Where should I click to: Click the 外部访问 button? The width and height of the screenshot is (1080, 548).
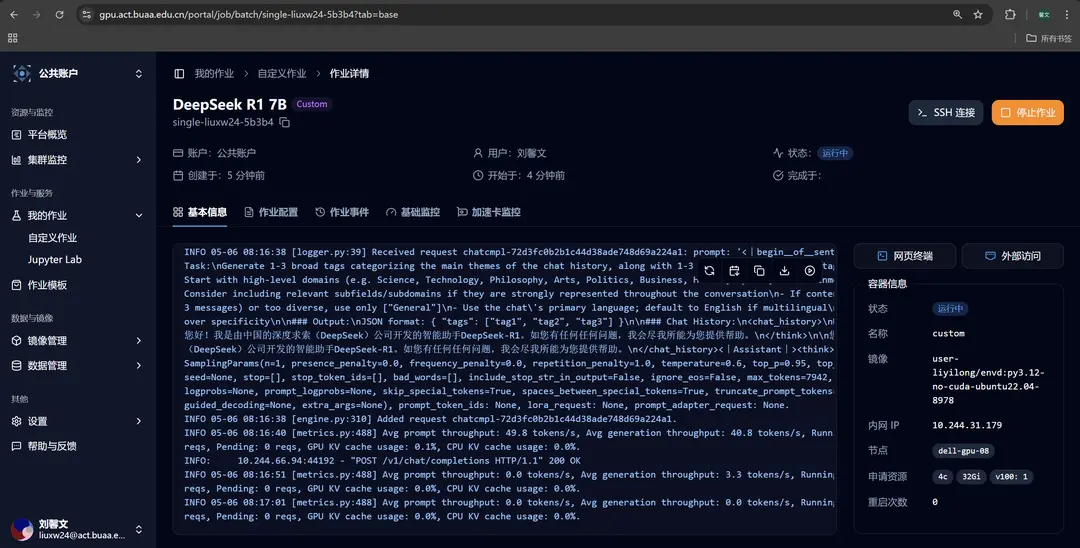tap(1012, 256)
